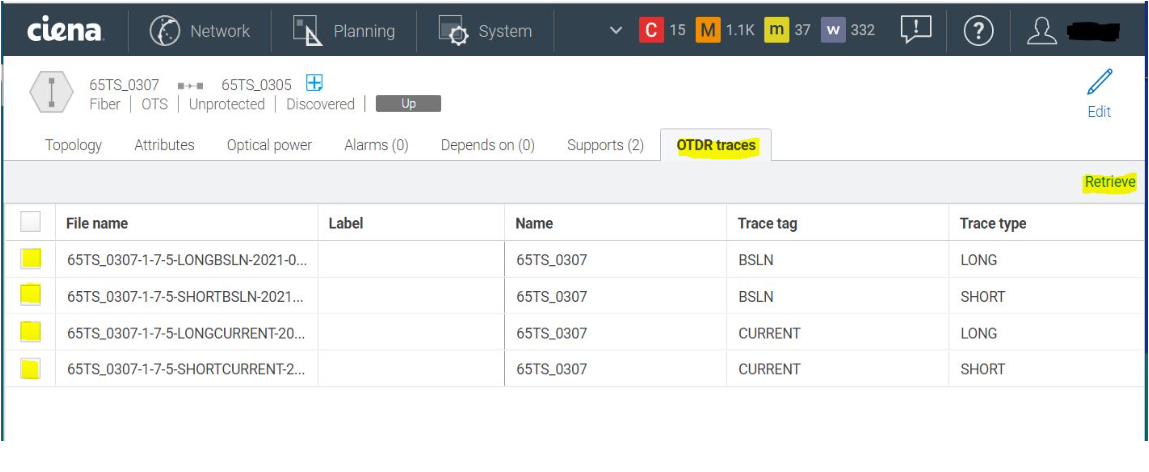The image size is (1149, 472).
Task: Check the LONGCURRENT trace row checkbox
Action: tap(31, 331)
